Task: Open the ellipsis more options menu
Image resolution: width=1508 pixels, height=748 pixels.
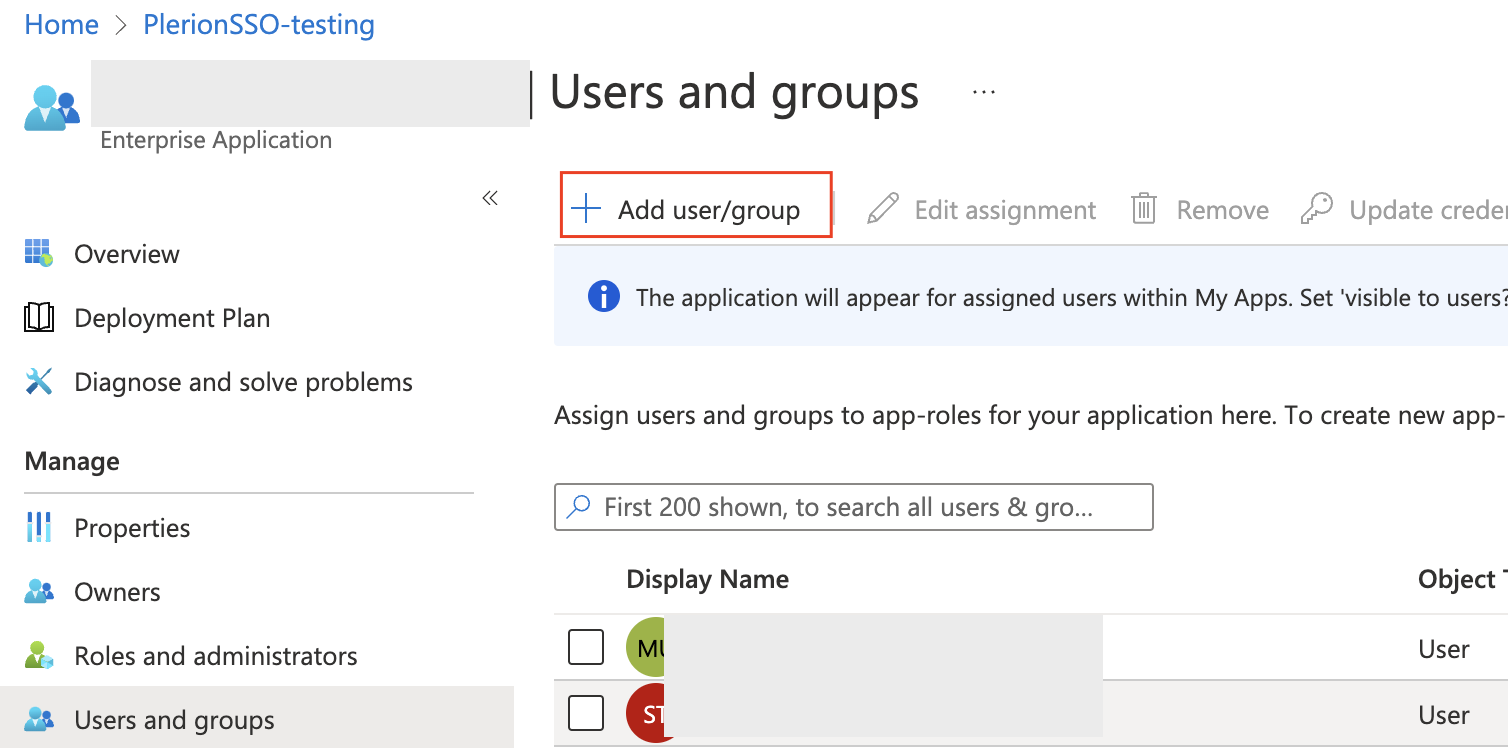Action: click(x=984, y=92)
